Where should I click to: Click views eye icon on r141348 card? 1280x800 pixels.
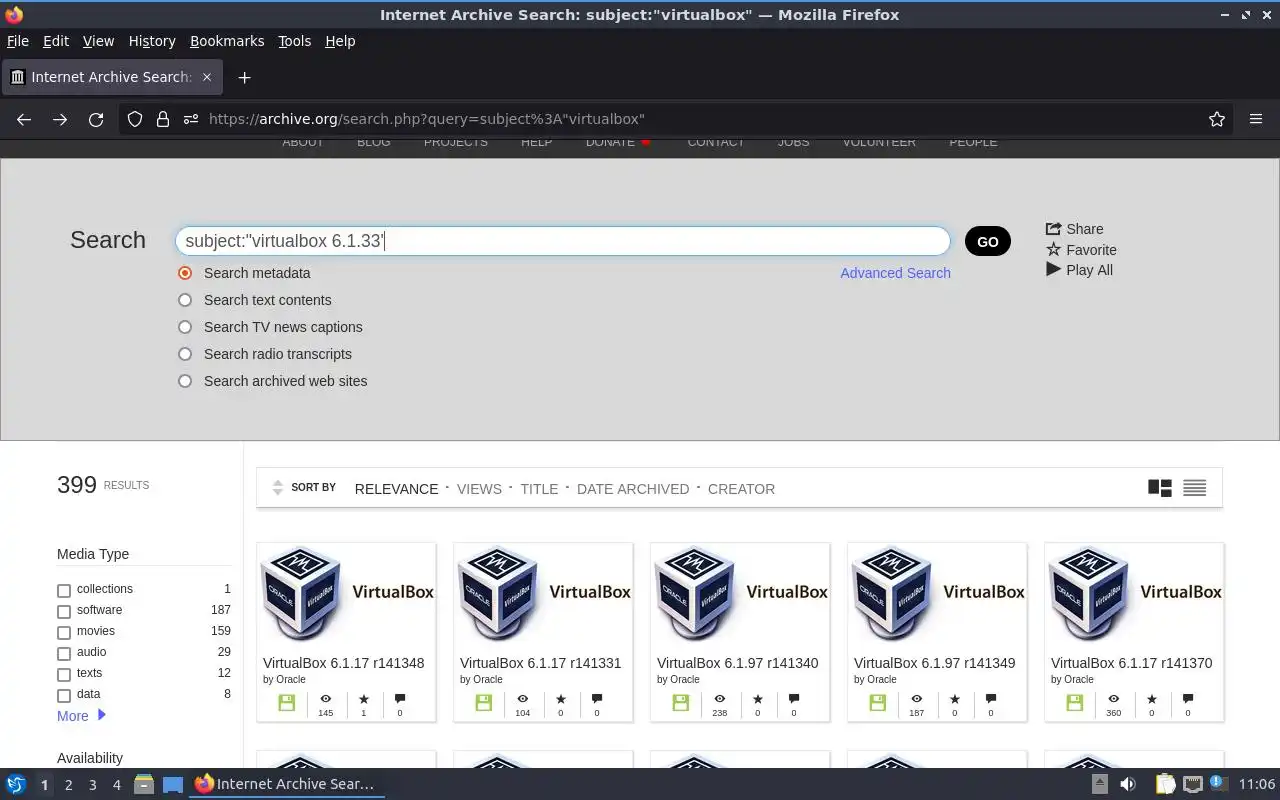[x=325, y=699]
